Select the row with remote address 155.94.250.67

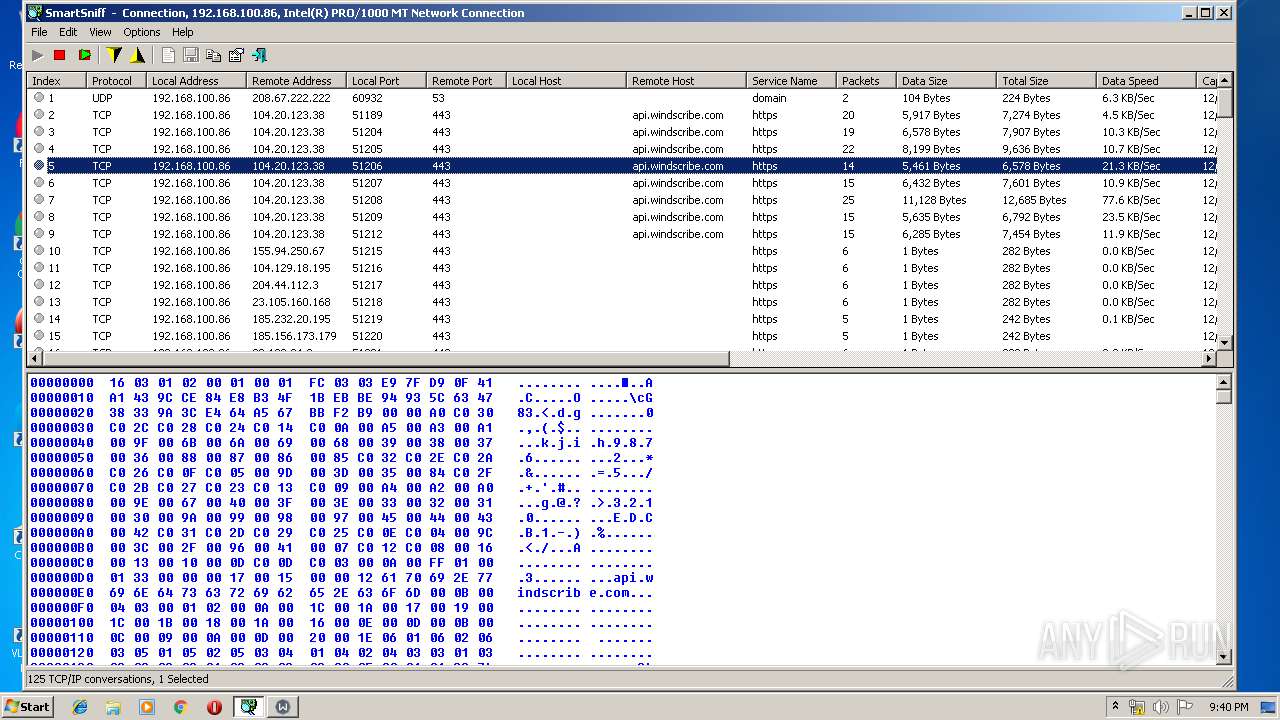tap(622, 251)
